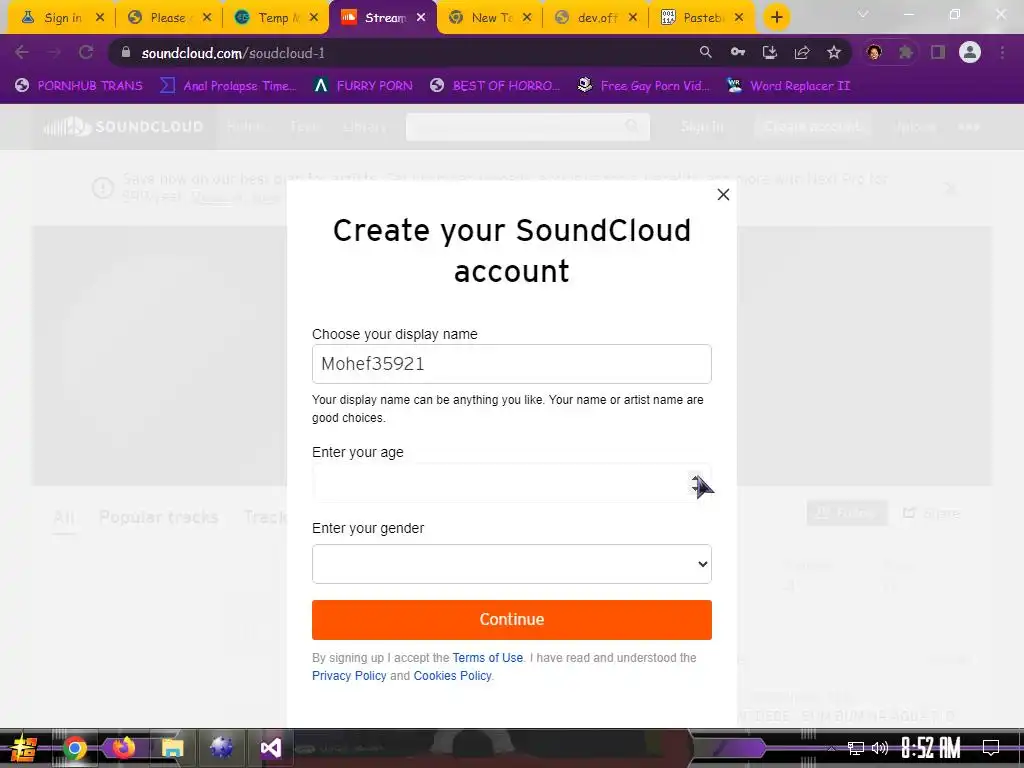Click the SoundCloud logo
1024x768 pixels.
pyautogui.click(x=123, y=127)
